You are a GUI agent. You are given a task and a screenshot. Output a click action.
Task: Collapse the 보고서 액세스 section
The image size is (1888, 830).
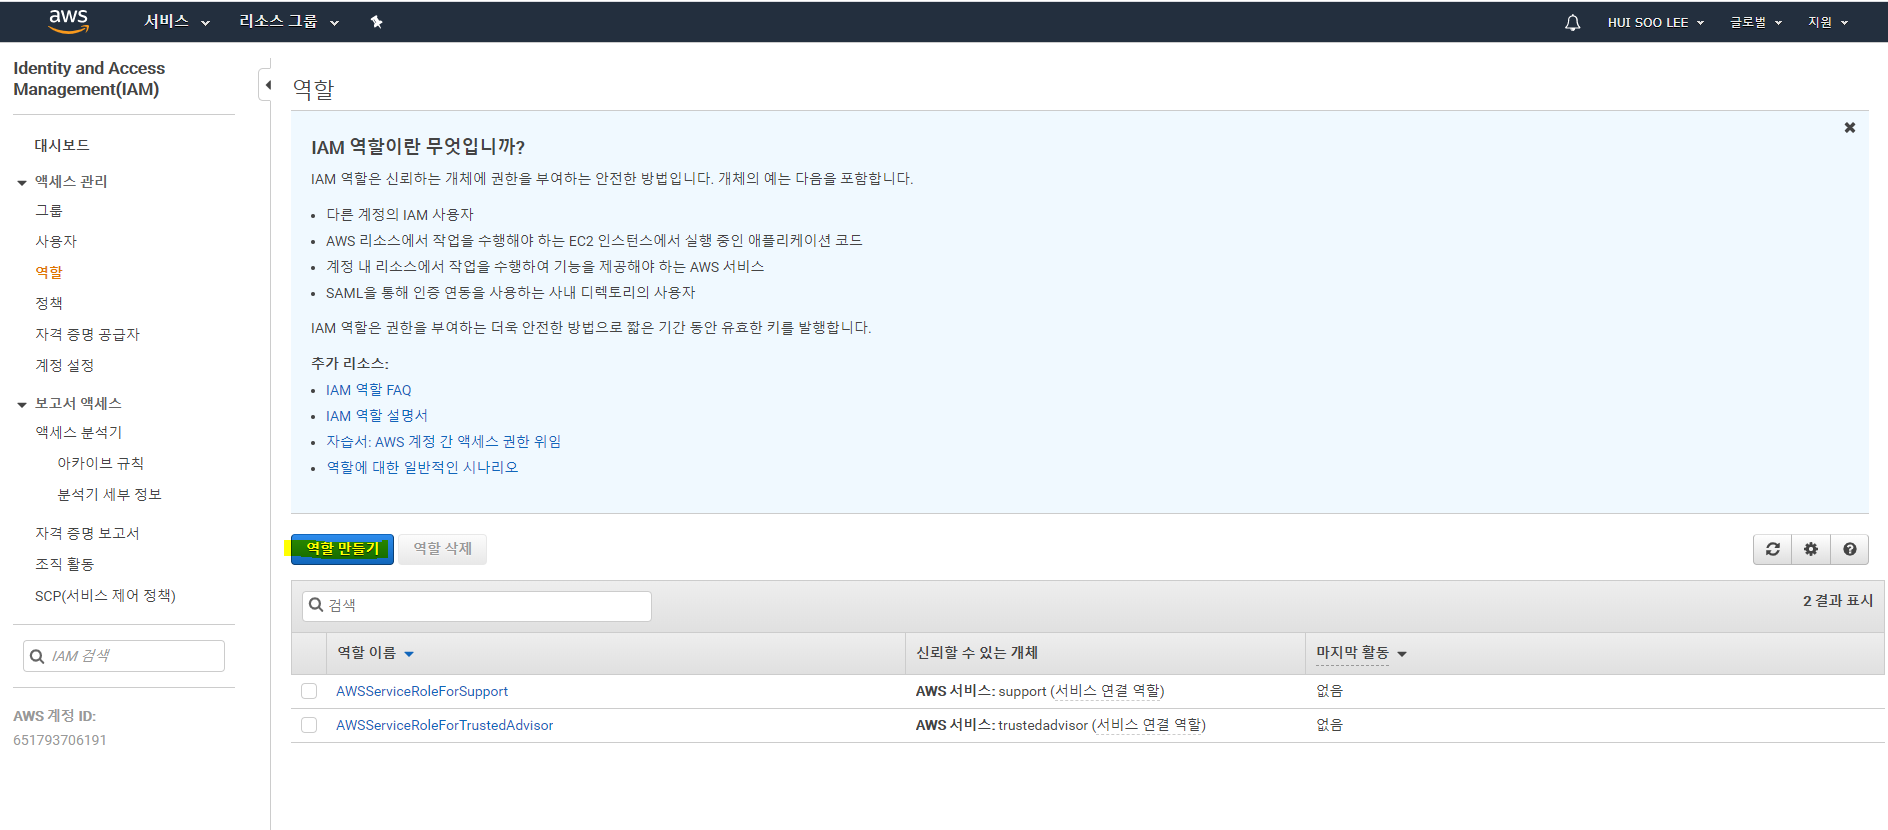(x=22, y=404)
